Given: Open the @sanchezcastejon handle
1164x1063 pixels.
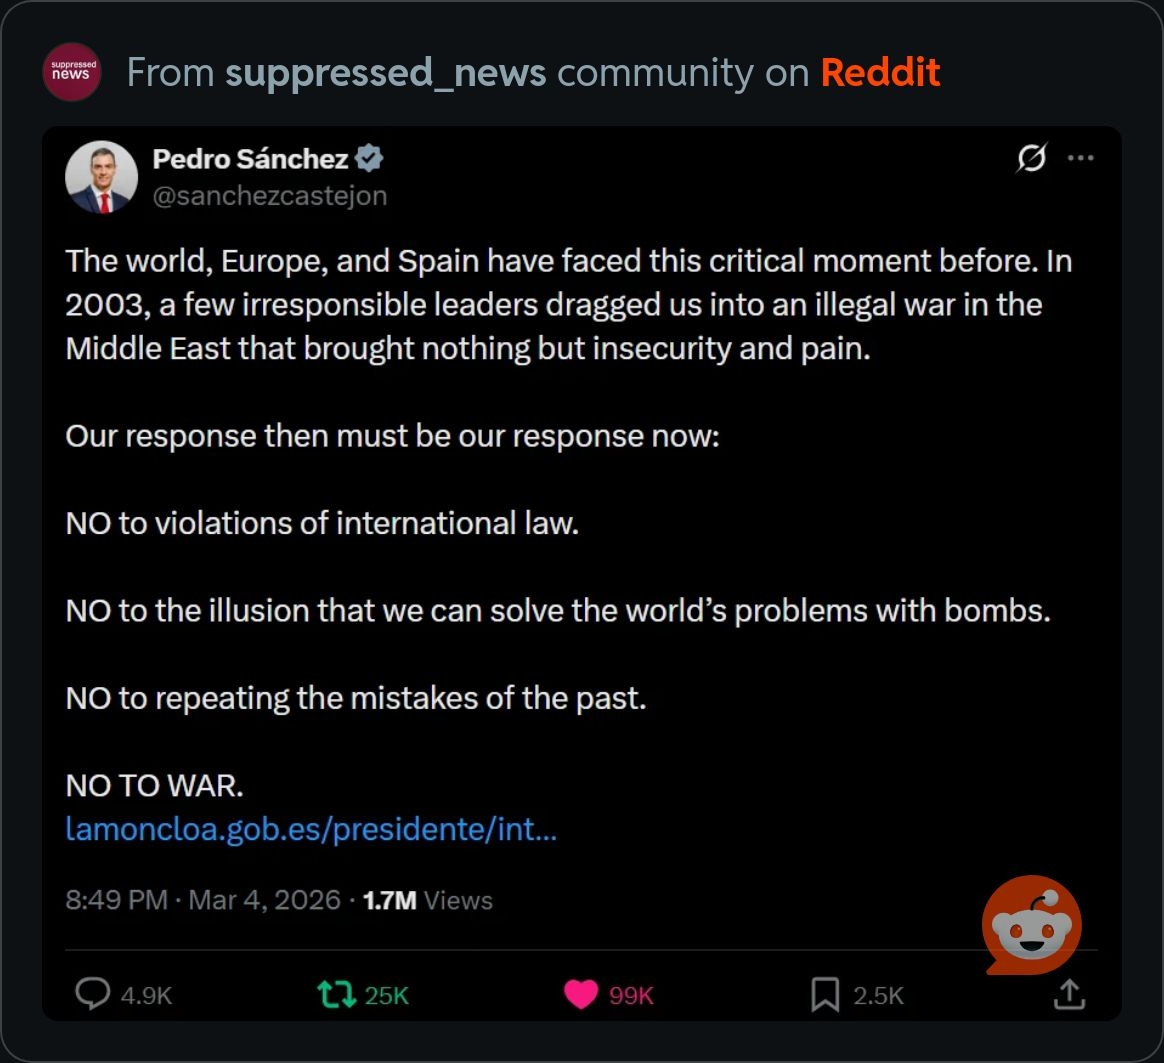Looking at the screenshot, I should pyautogui.click(x=269, y=195).
